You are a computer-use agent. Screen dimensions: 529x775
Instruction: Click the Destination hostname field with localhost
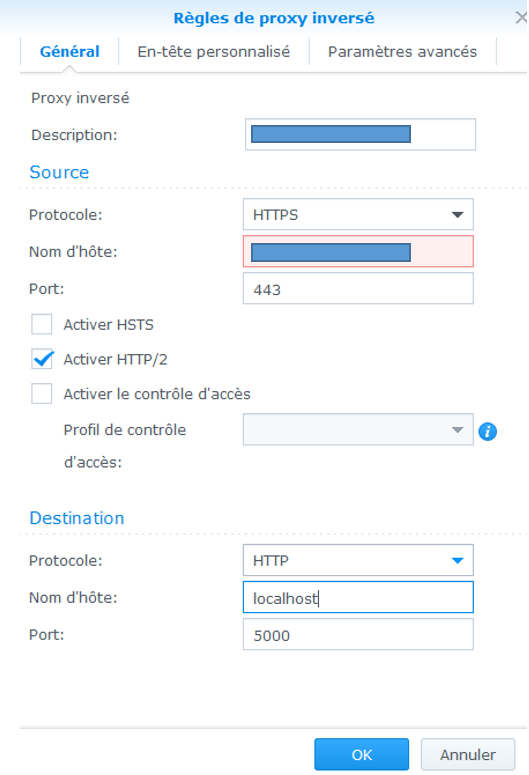coord(358,598)
